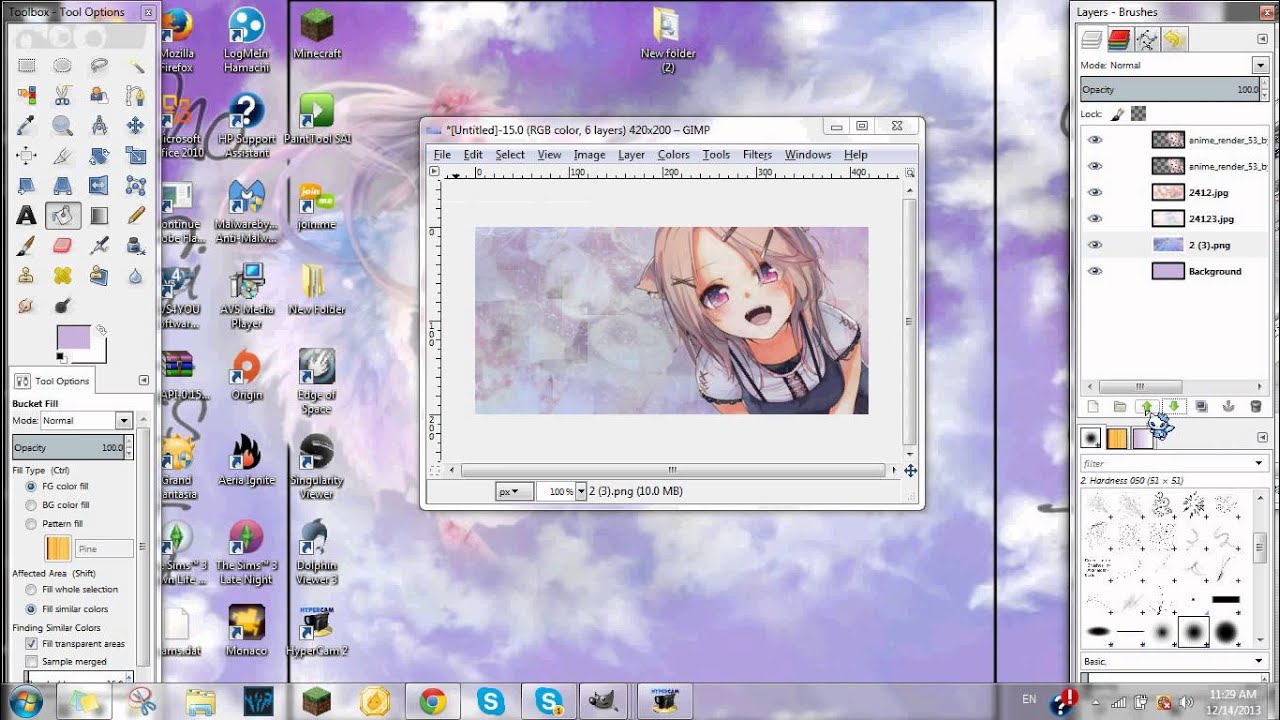Select the Ellipse Select tool
Viewport: 1280px width, 720px height.
tap(62, 65)
